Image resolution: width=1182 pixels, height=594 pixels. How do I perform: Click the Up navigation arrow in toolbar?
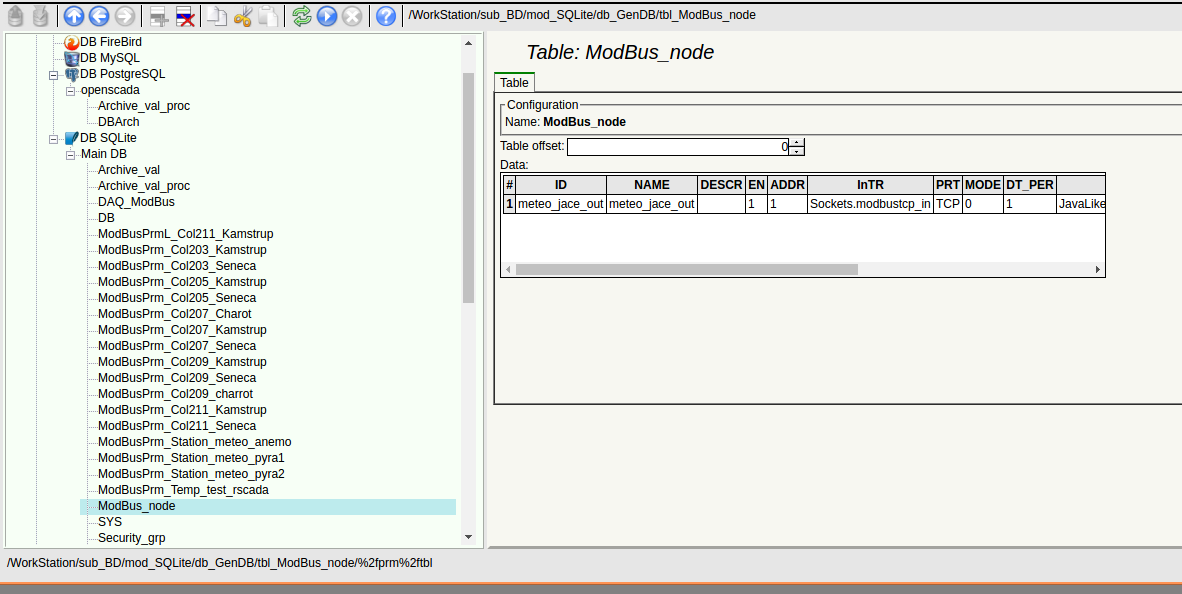(x=74, y=15)
